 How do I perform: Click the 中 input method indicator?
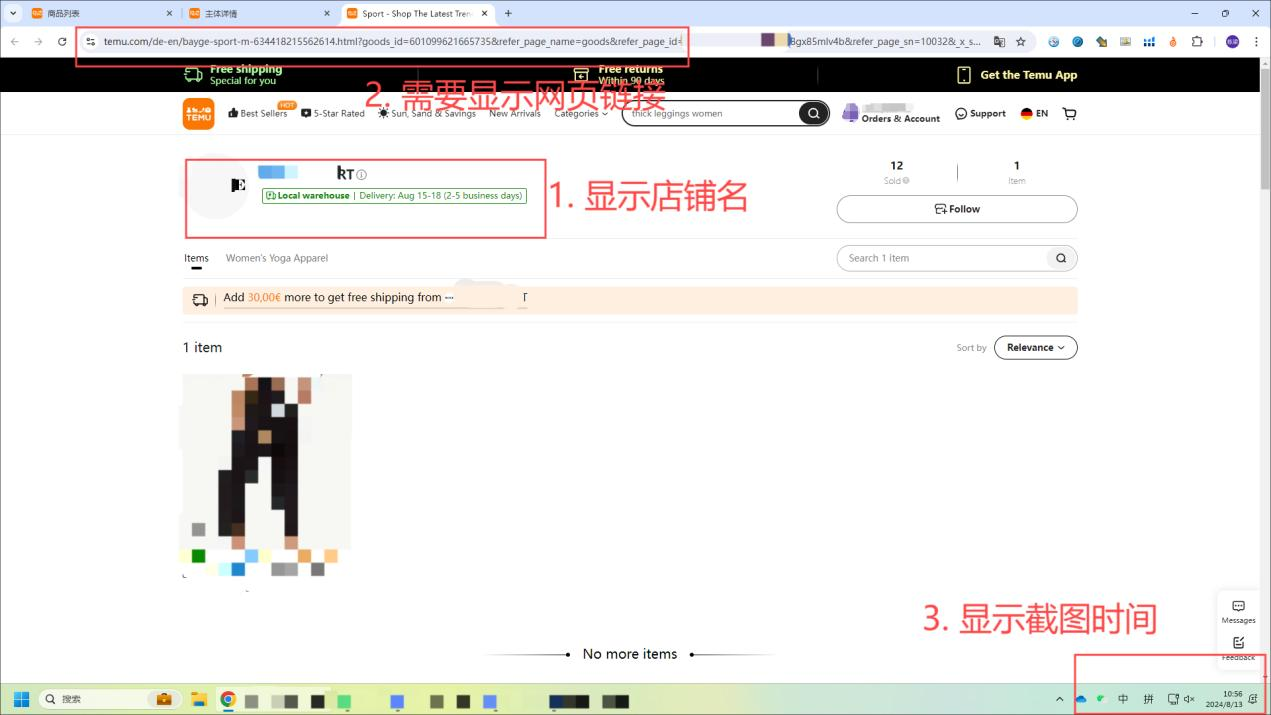1123,699
